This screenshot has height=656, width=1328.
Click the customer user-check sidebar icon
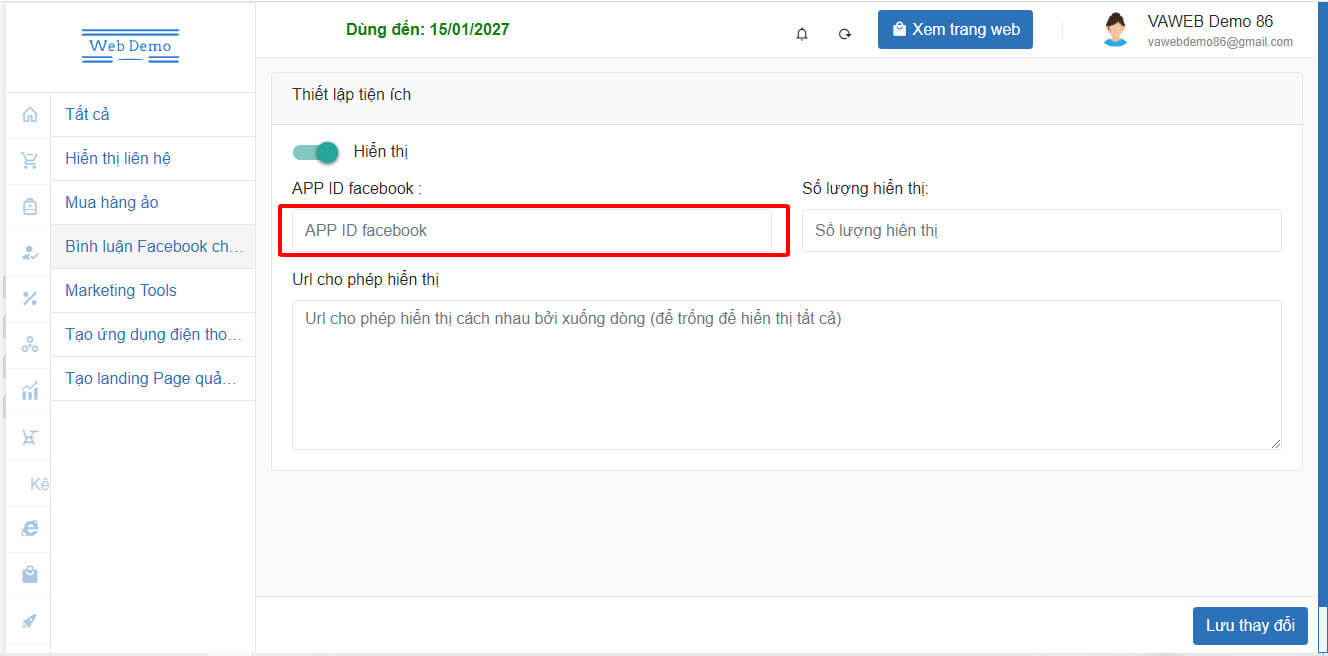30,252
